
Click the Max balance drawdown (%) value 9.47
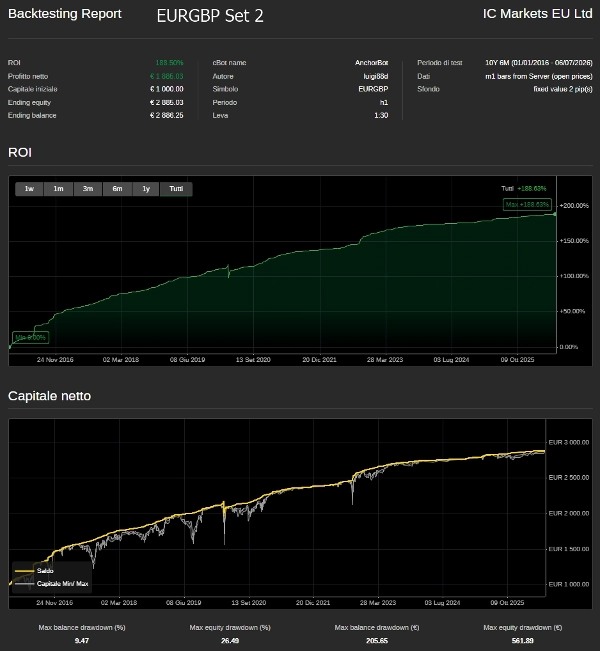coord(82,641)
